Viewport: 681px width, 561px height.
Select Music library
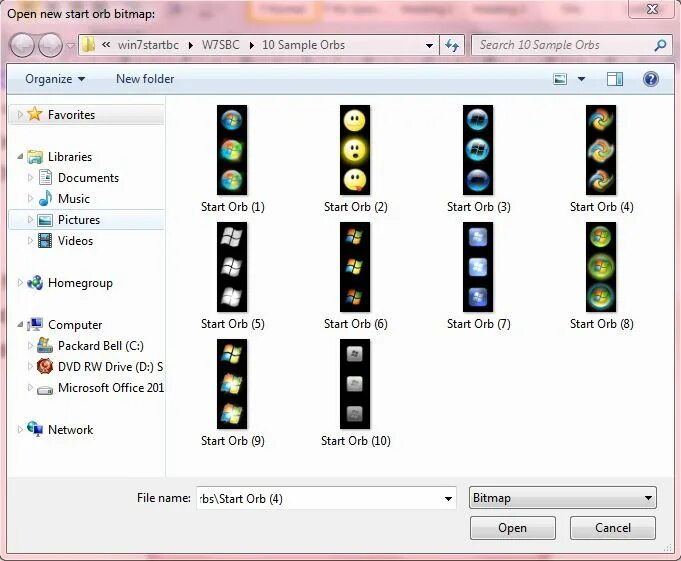coord(74,199)
